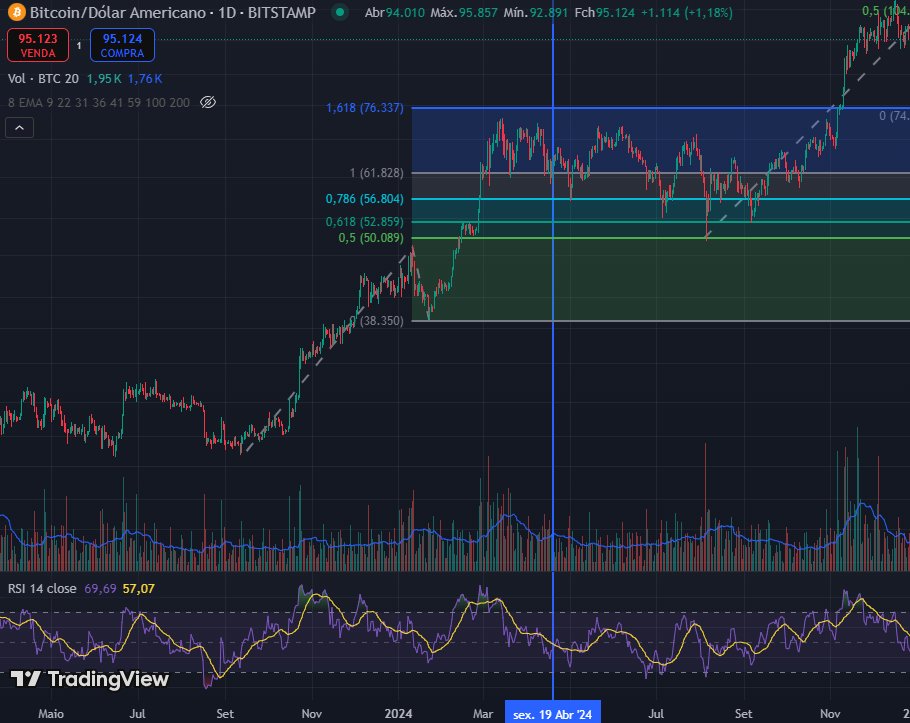The image size is (910, 723).
Task: Click the Bitcoin symbol logo icon
Action: tap(16, 12)
